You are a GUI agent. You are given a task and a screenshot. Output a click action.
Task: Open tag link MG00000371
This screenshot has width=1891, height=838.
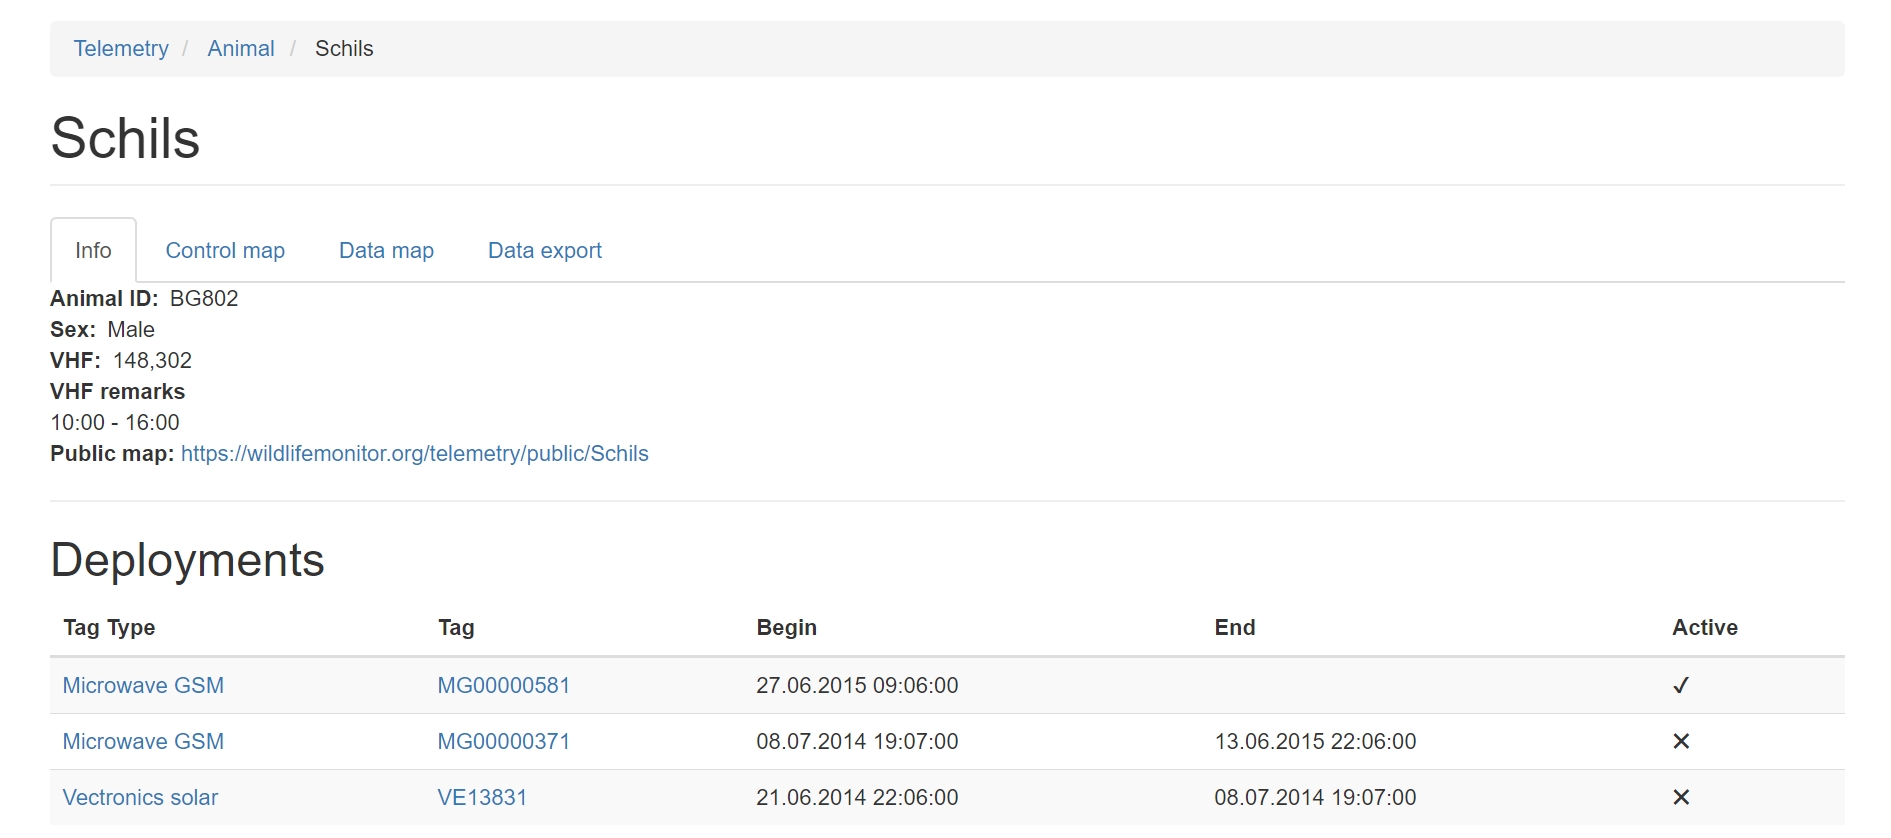[x=503, y=741]
